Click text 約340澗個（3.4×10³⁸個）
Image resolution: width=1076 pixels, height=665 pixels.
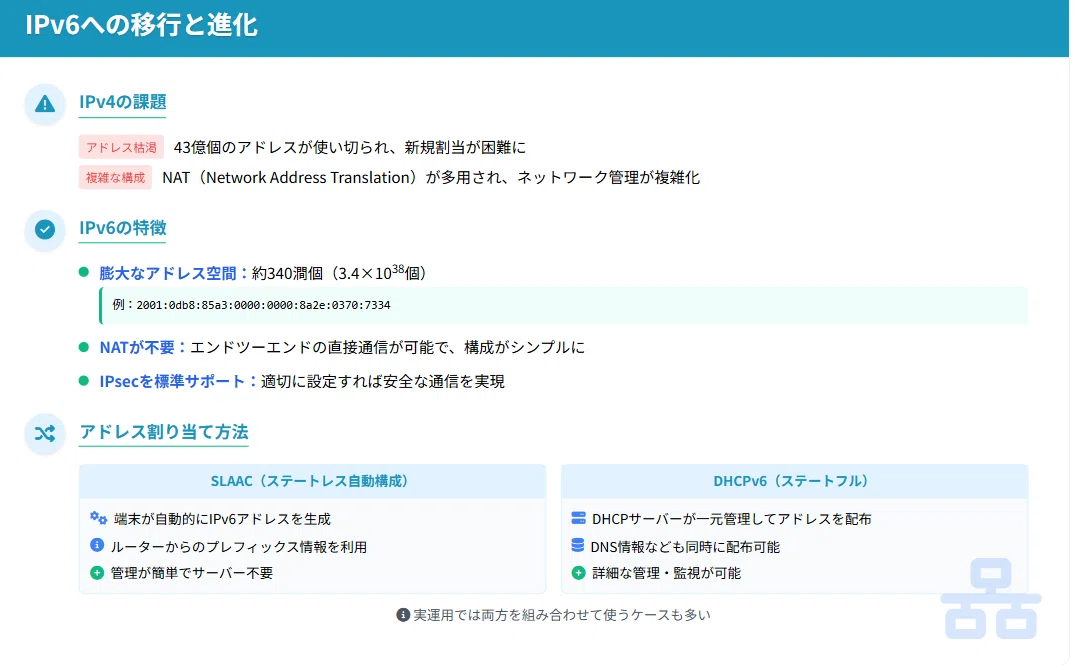pyautogui.click(x=339, y=272)
